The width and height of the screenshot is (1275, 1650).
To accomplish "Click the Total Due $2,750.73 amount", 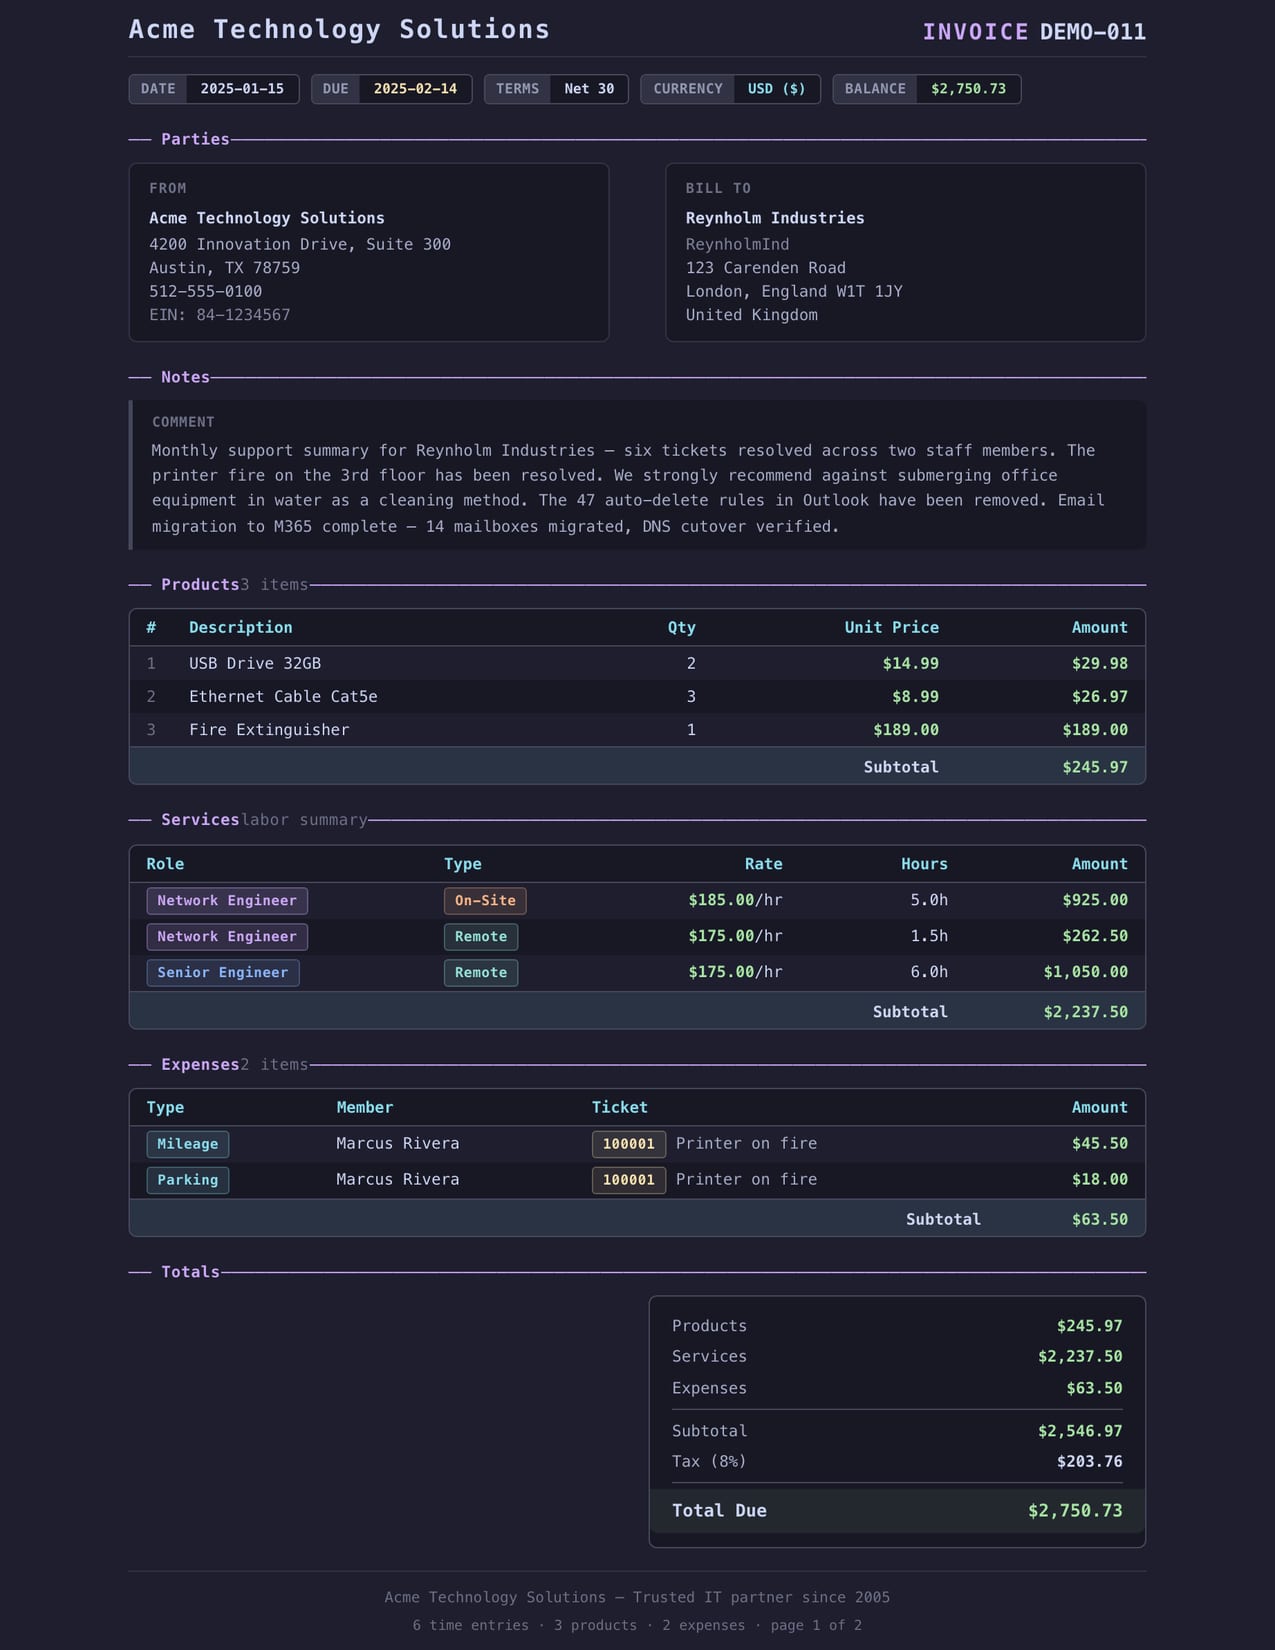I will click(1075, 1511).
